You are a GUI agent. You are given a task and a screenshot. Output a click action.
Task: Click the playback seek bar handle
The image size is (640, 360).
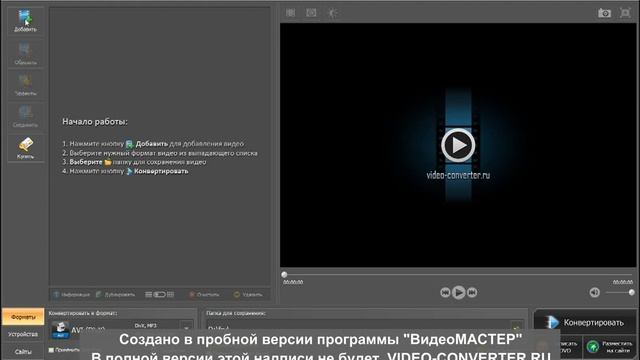[284, 275]
